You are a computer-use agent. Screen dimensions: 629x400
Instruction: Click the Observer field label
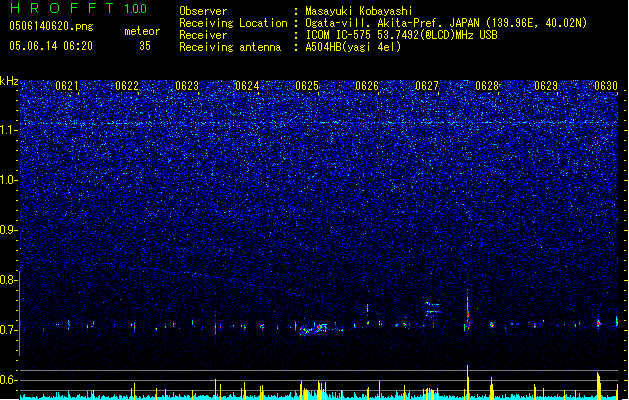[203, 11]
